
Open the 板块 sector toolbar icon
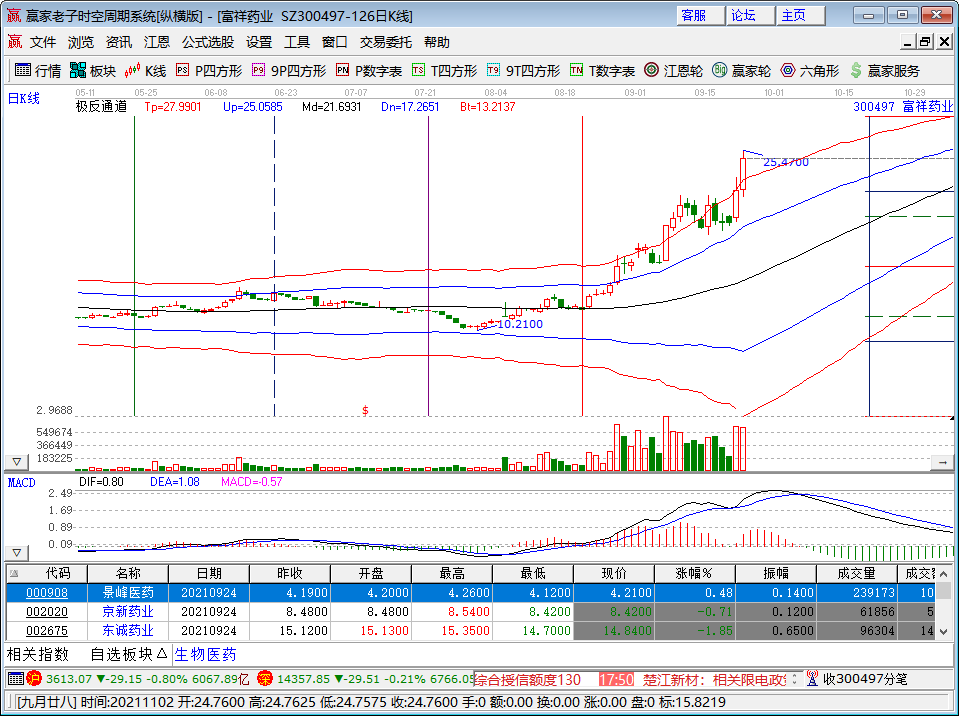pos(93,71)
